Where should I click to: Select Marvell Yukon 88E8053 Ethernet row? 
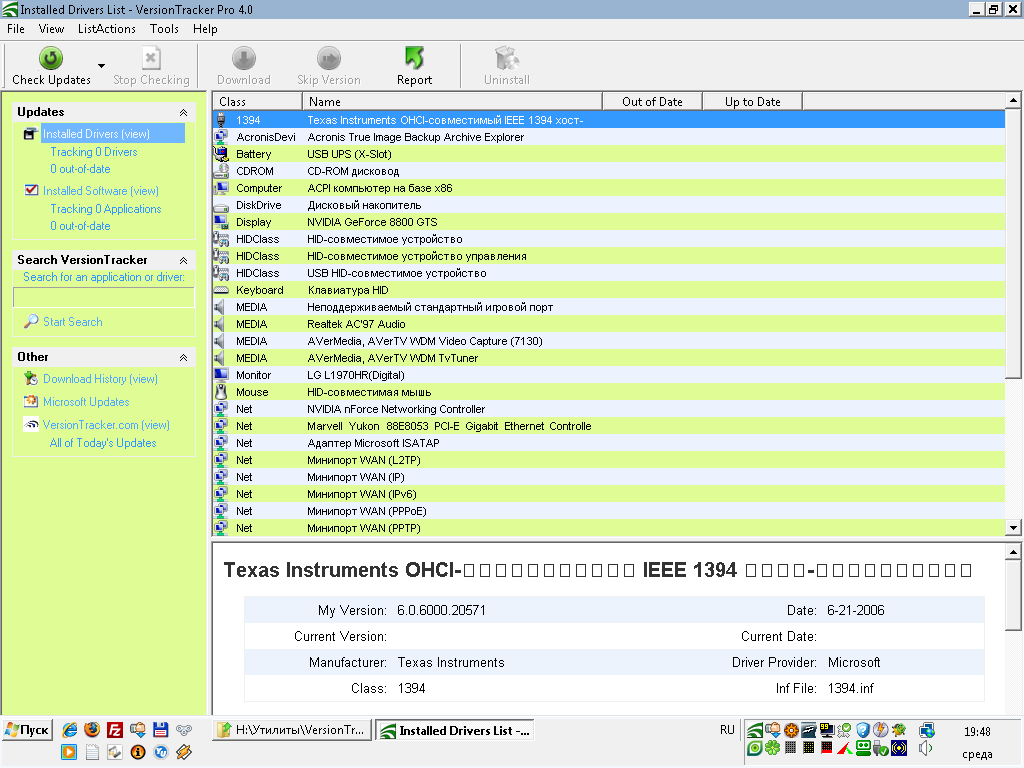coord(609,426)
